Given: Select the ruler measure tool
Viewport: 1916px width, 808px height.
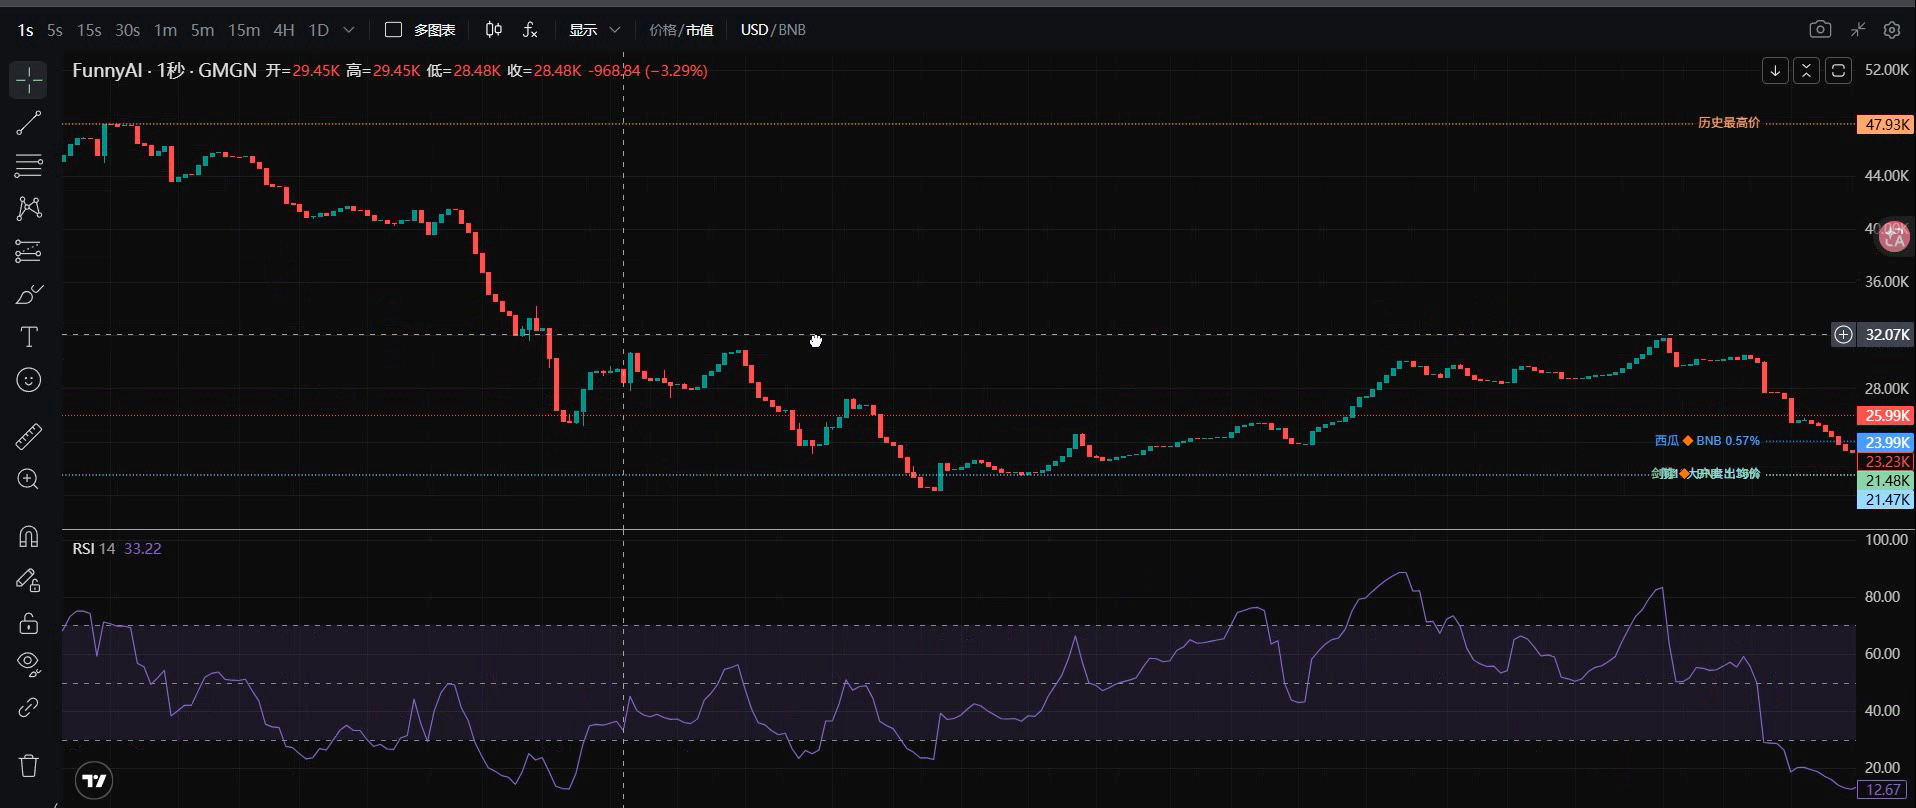Looking at the screenshot, I should click(29, 437).
